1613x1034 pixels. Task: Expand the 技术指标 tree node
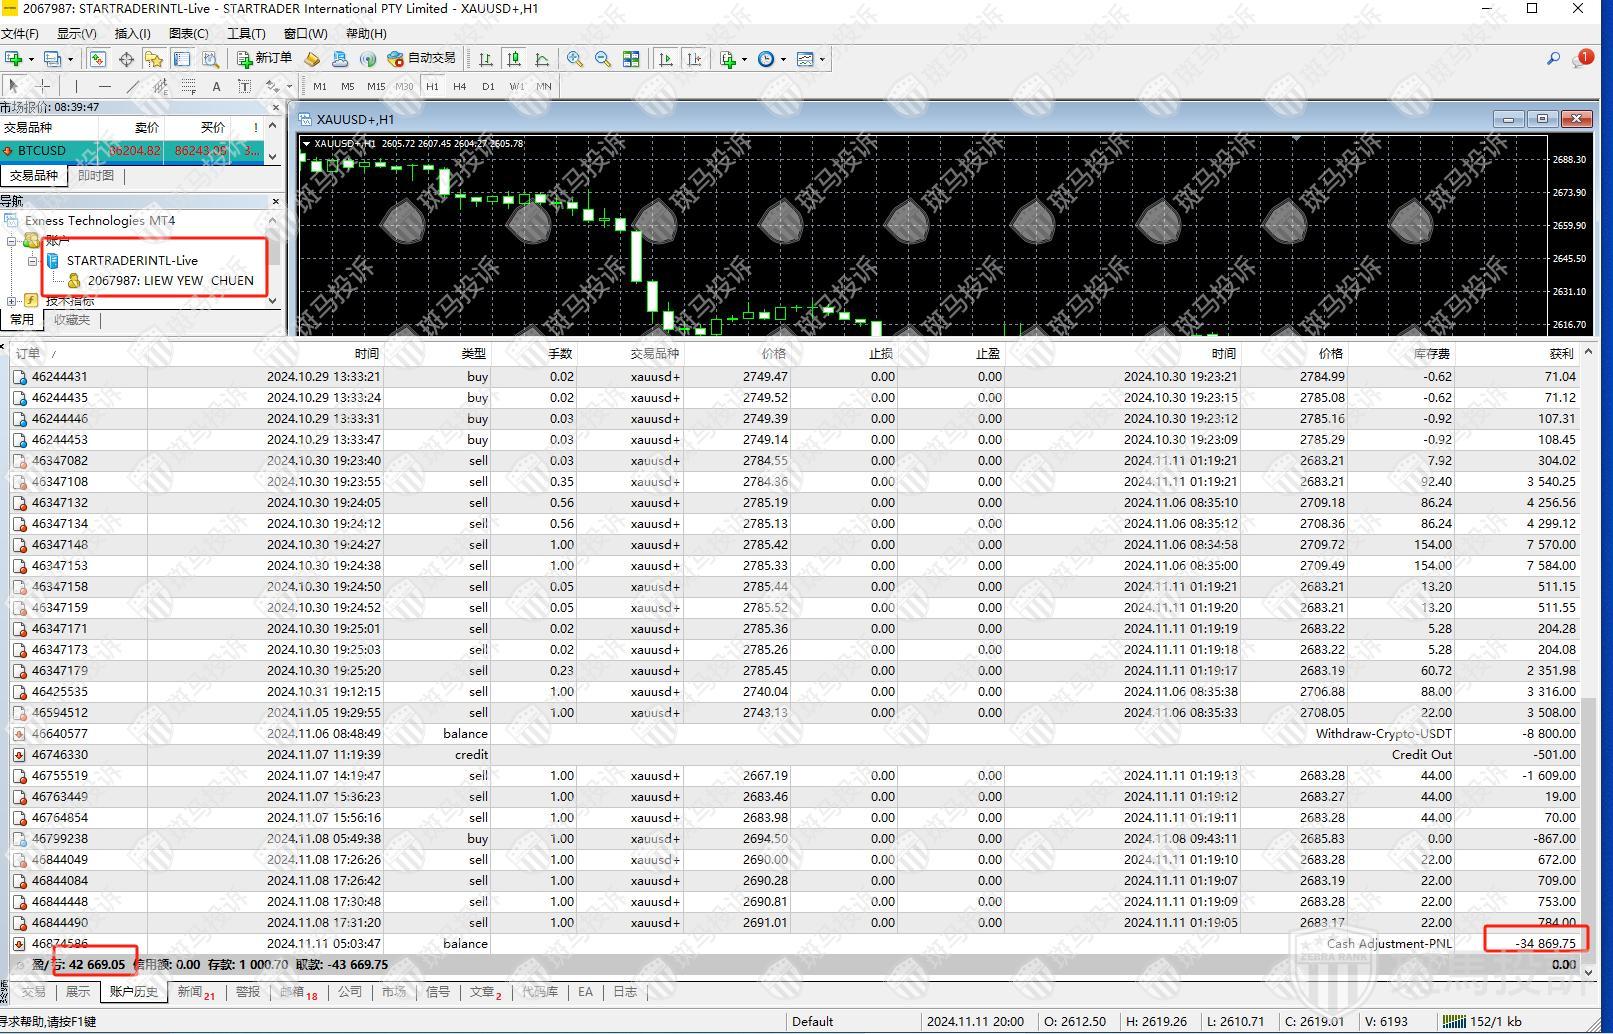coord(12,300)
